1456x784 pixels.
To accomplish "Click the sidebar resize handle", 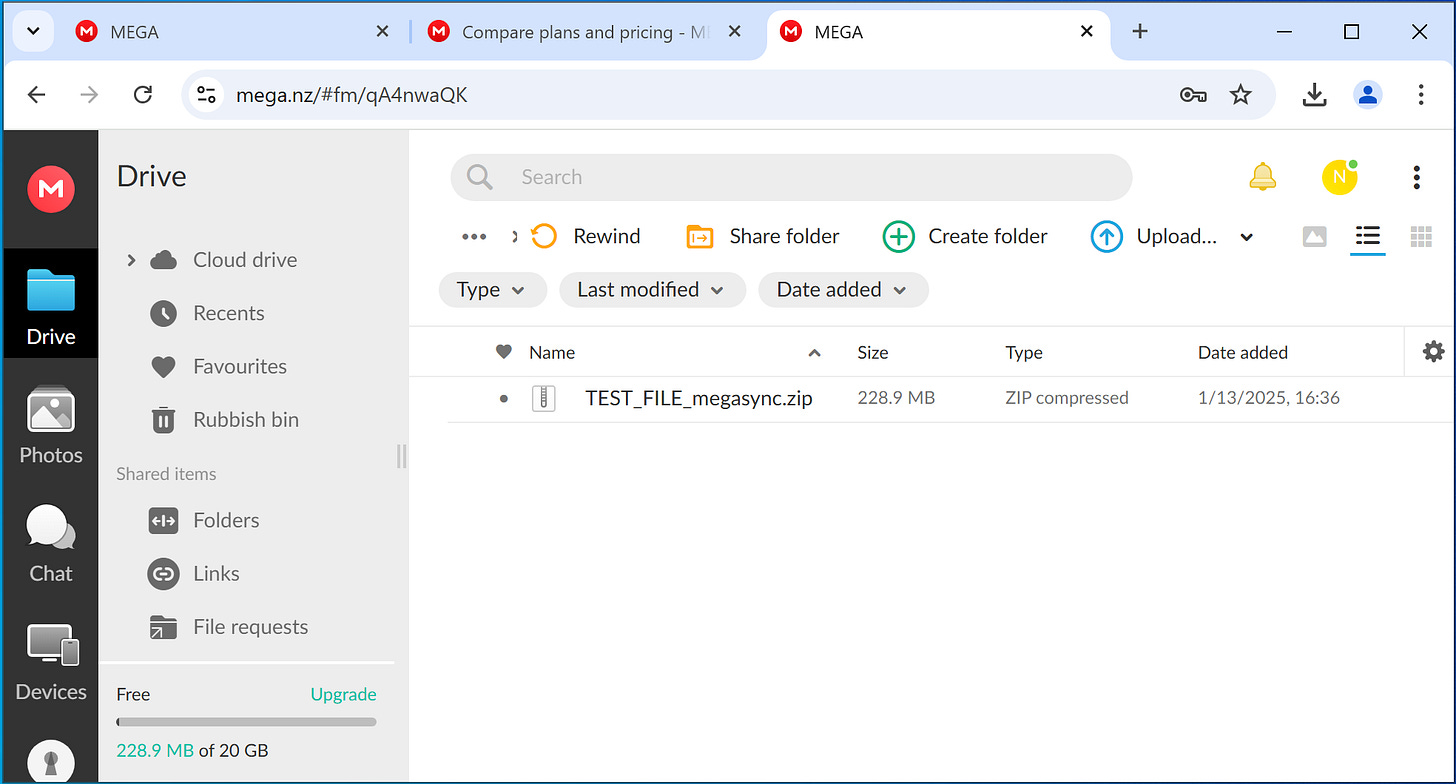I will 402,456.
